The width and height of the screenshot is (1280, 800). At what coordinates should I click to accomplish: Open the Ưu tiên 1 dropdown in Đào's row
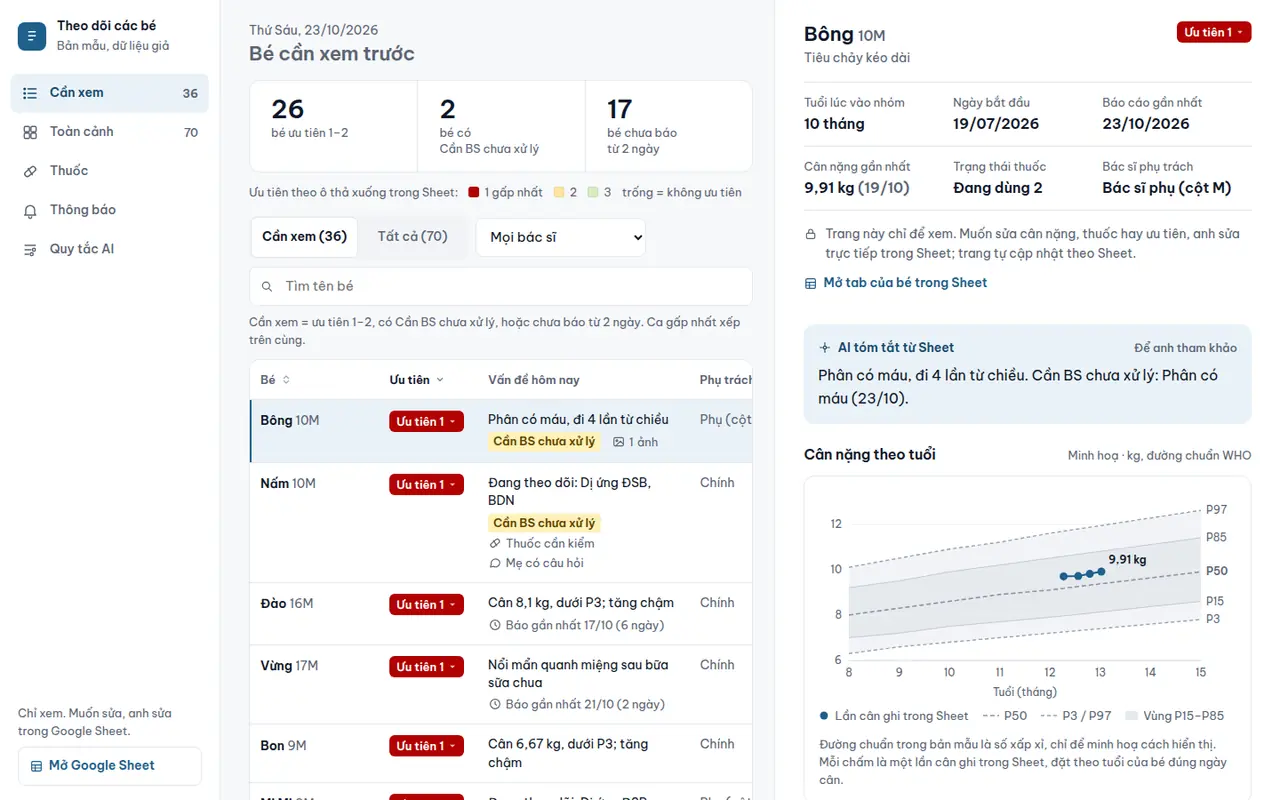426,605
